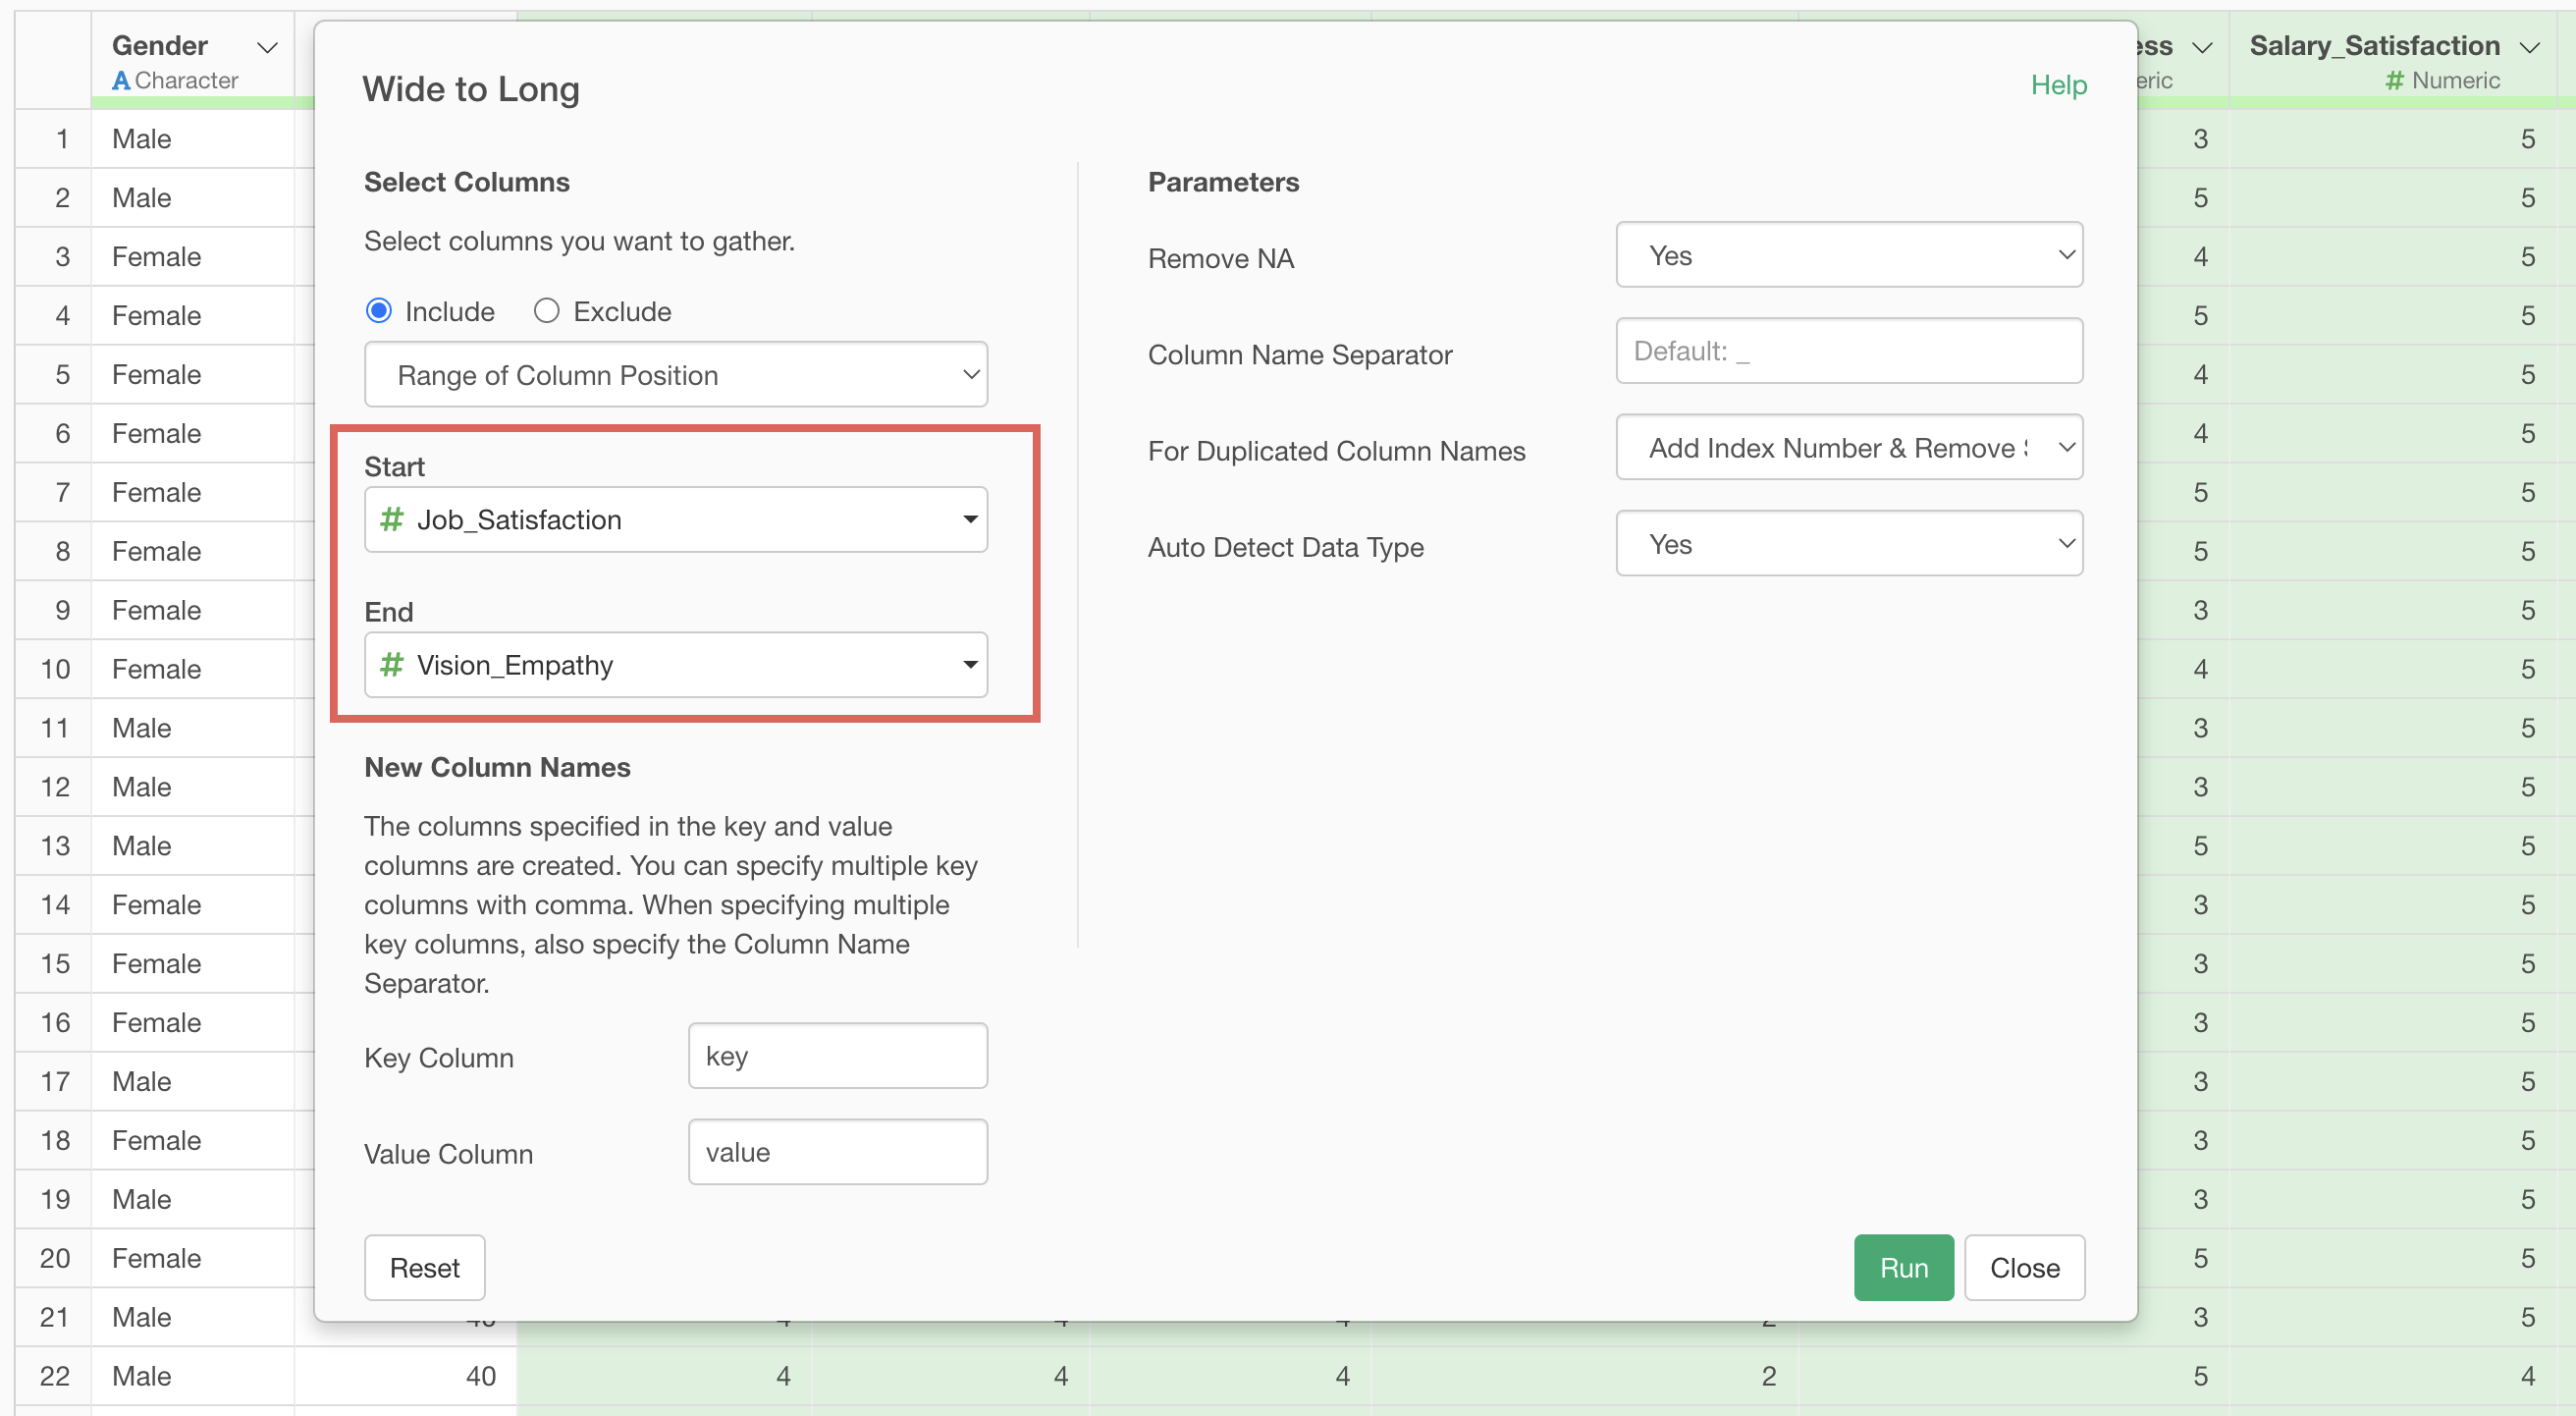Open the Help link
Screen dimensions: 2576x1416
point(2058,85)
